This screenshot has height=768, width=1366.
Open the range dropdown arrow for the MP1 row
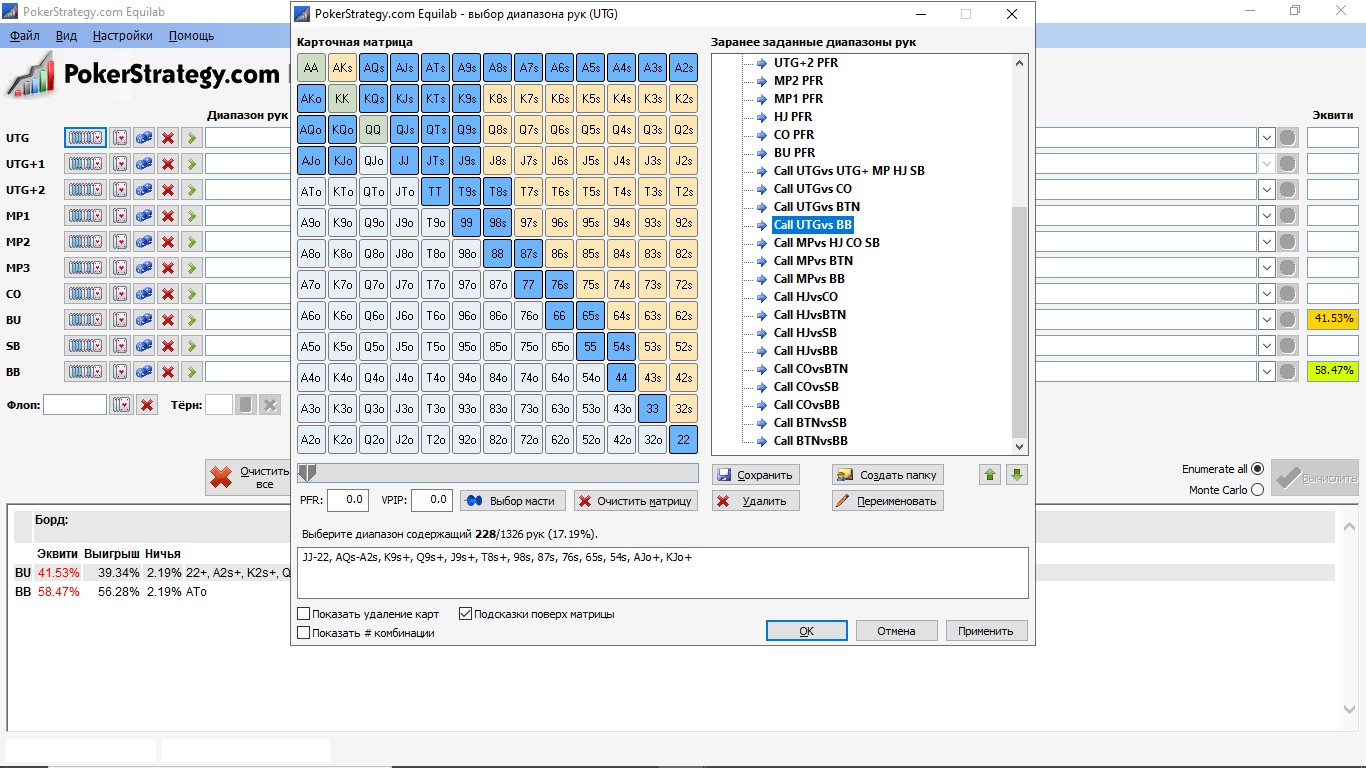1266,215
